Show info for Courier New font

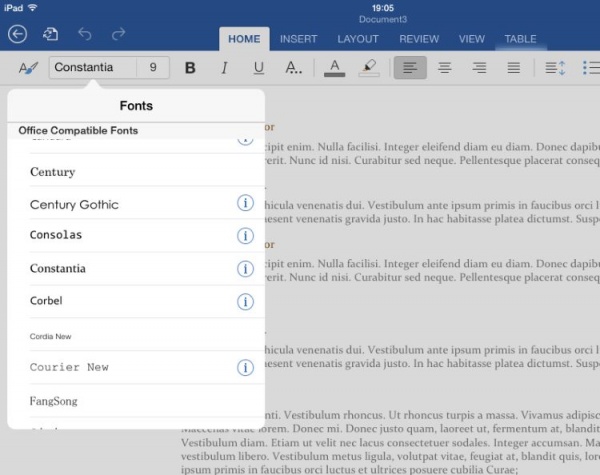(245, 367)
